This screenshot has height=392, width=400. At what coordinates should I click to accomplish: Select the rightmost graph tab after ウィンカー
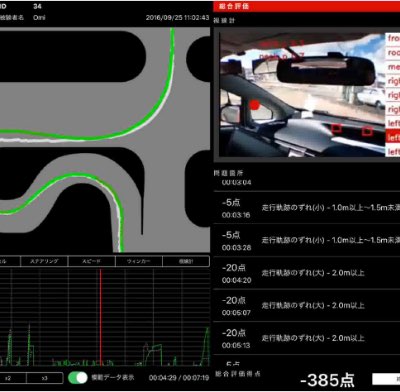(x=186, y=261)
